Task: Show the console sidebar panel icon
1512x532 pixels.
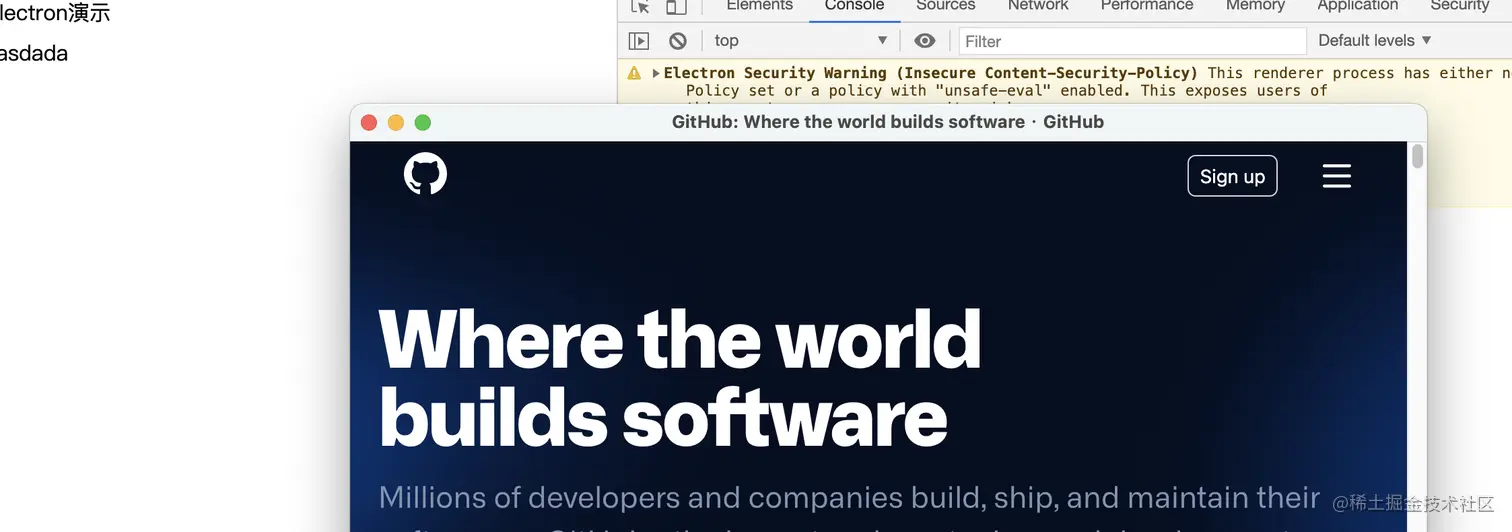Action: [639, 41]
